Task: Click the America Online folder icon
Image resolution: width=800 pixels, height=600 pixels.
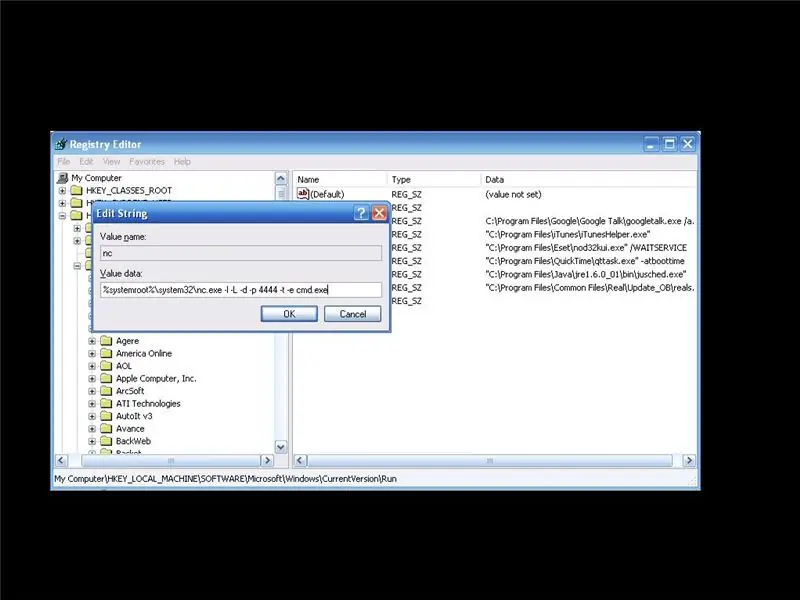Action: coord(106,353)
